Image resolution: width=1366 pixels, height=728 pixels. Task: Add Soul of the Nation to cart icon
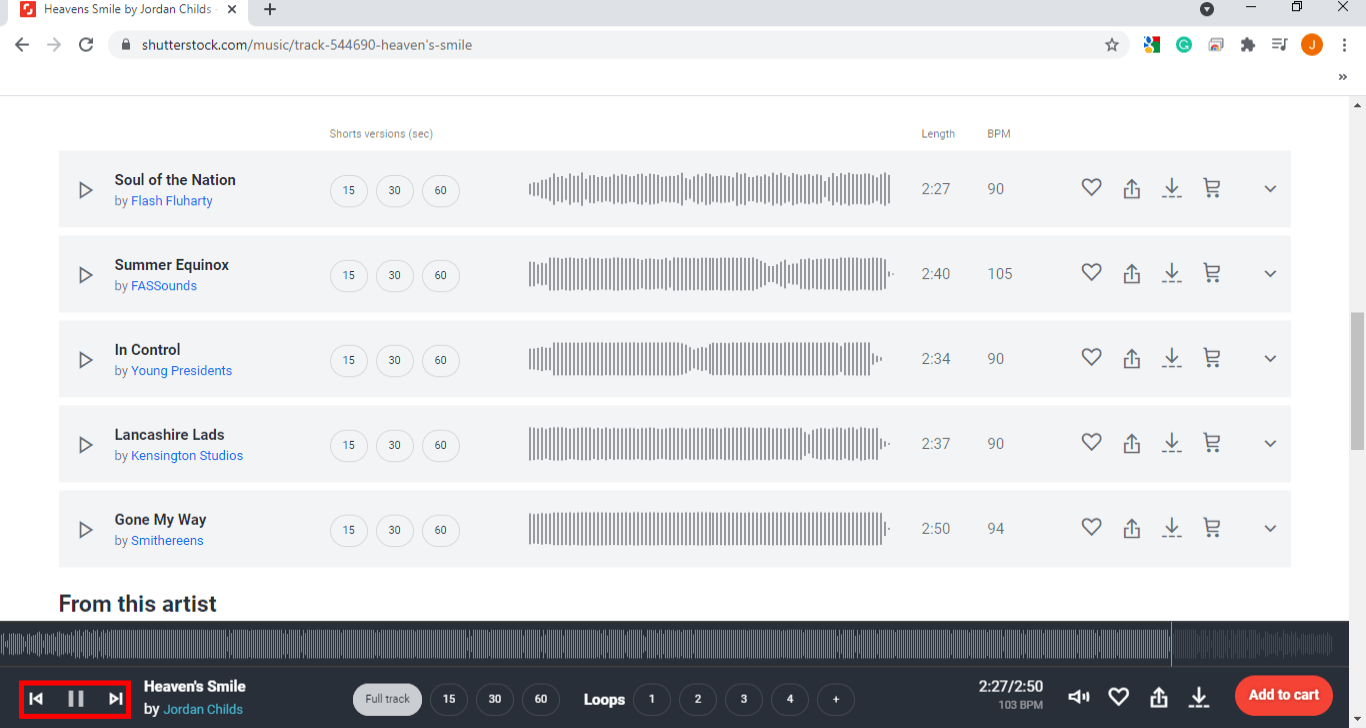point(1212,188)
